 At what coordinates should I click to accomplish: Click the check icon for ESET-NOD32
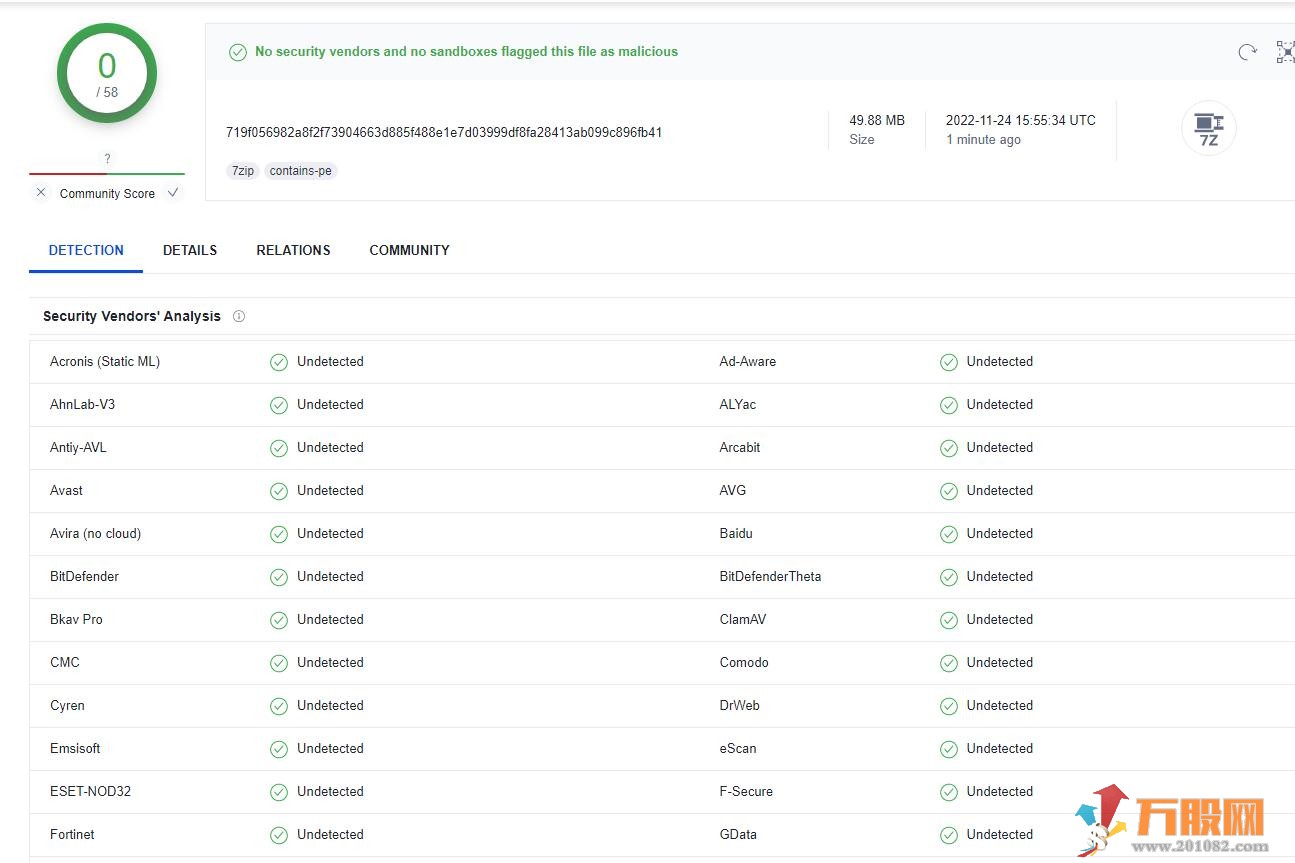point(279,792)
